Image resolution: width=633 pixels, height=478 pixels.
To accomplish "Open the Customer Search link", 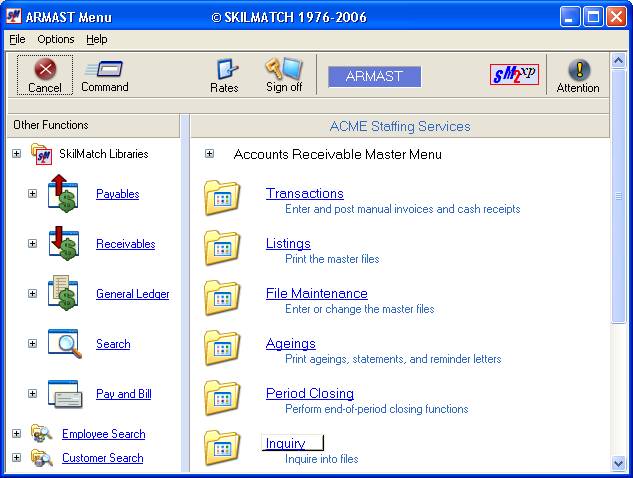I will point(103,458).
